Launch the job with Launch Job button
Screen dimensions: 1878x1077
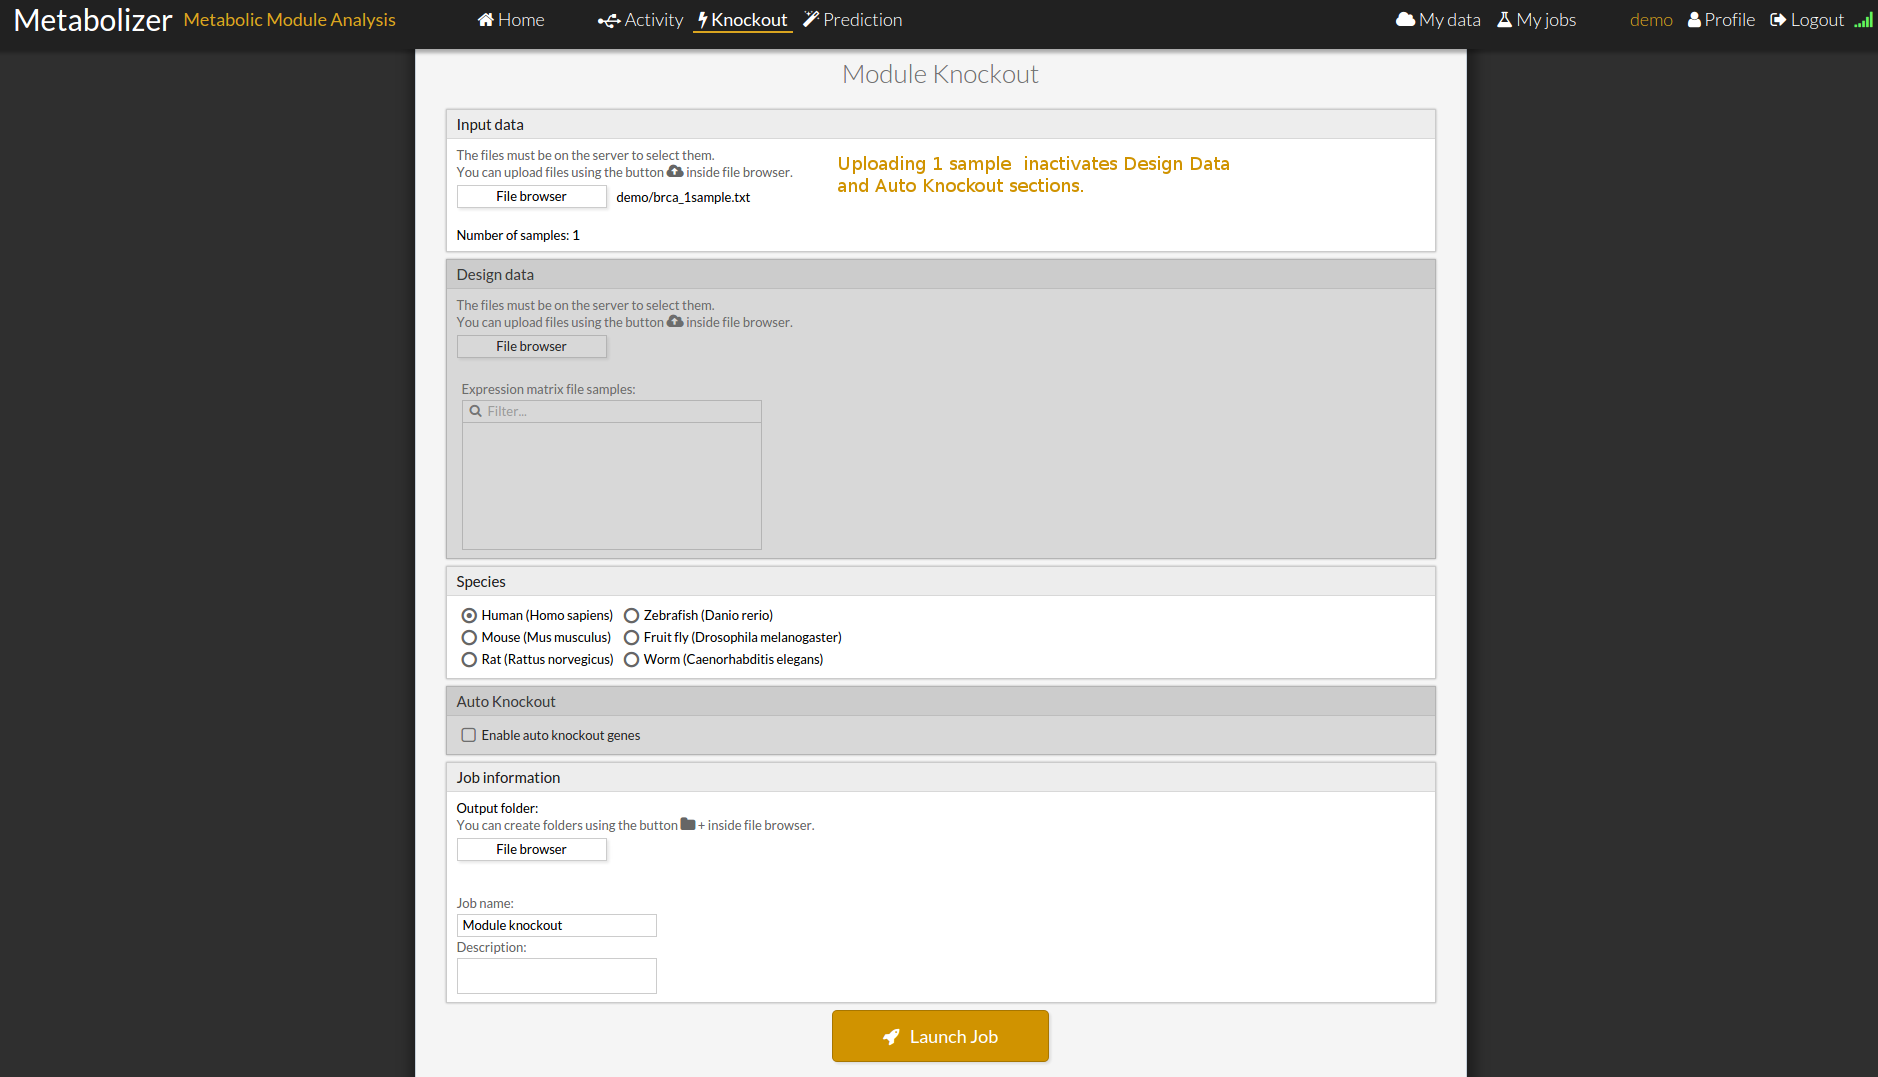940,1037
